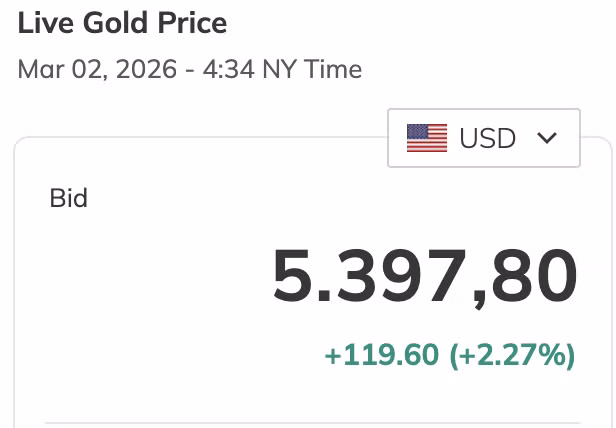Click the US flag icon
The image size is (616, 428).
tap(427, 138)
